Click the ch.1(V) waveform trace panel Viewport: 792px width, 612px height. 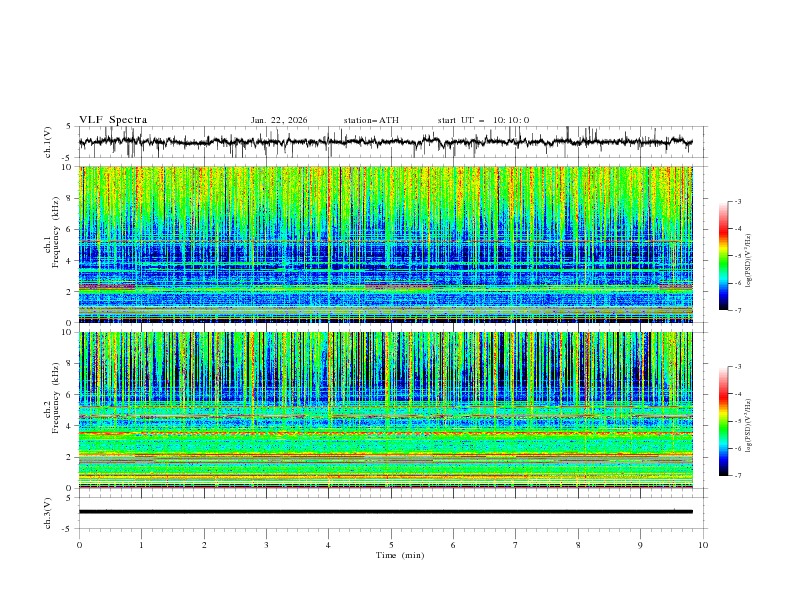(x=390, y=142)
